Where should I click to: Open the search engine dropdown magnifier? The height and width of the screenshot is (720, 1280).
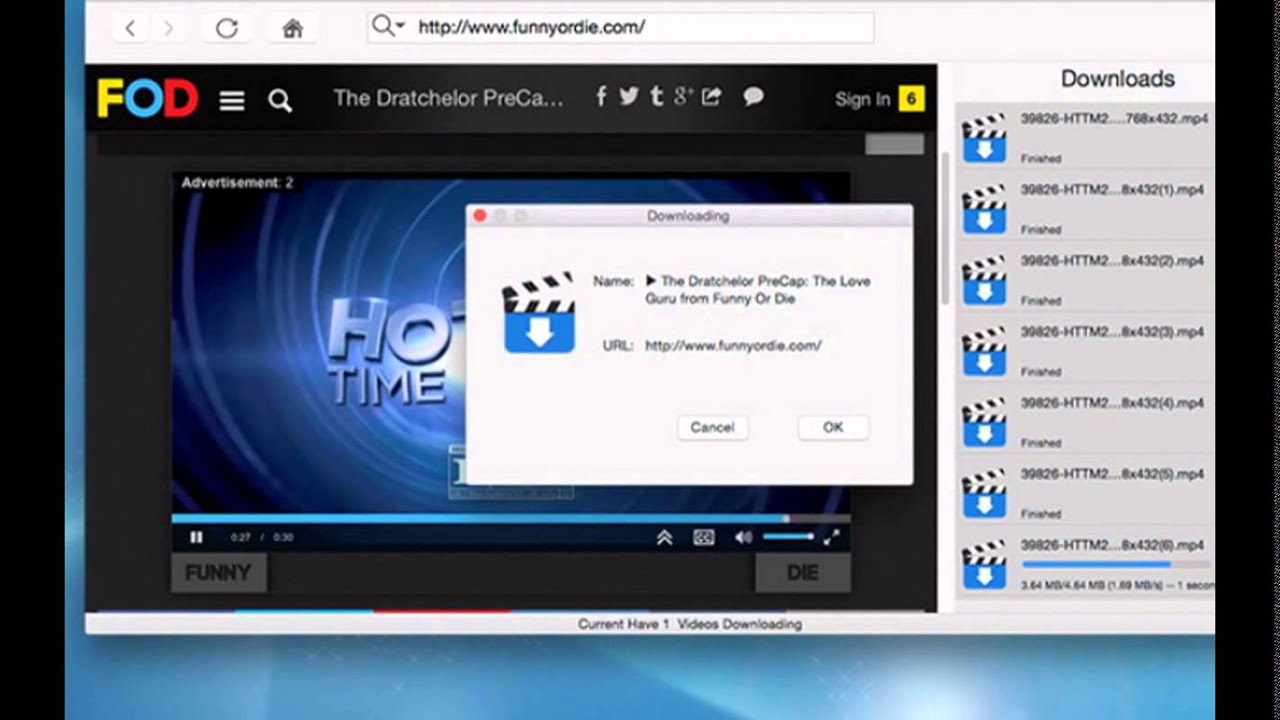click(x=388, y=26)
